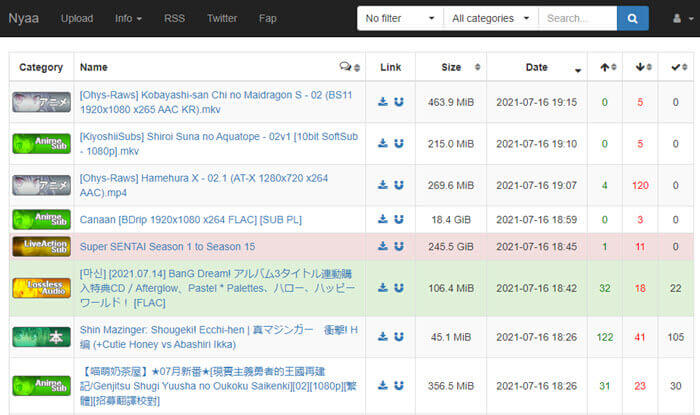Open Shin Mazinger Shougeki torrent page
This screenshot has width=700, height=415.
pos(219,337)
